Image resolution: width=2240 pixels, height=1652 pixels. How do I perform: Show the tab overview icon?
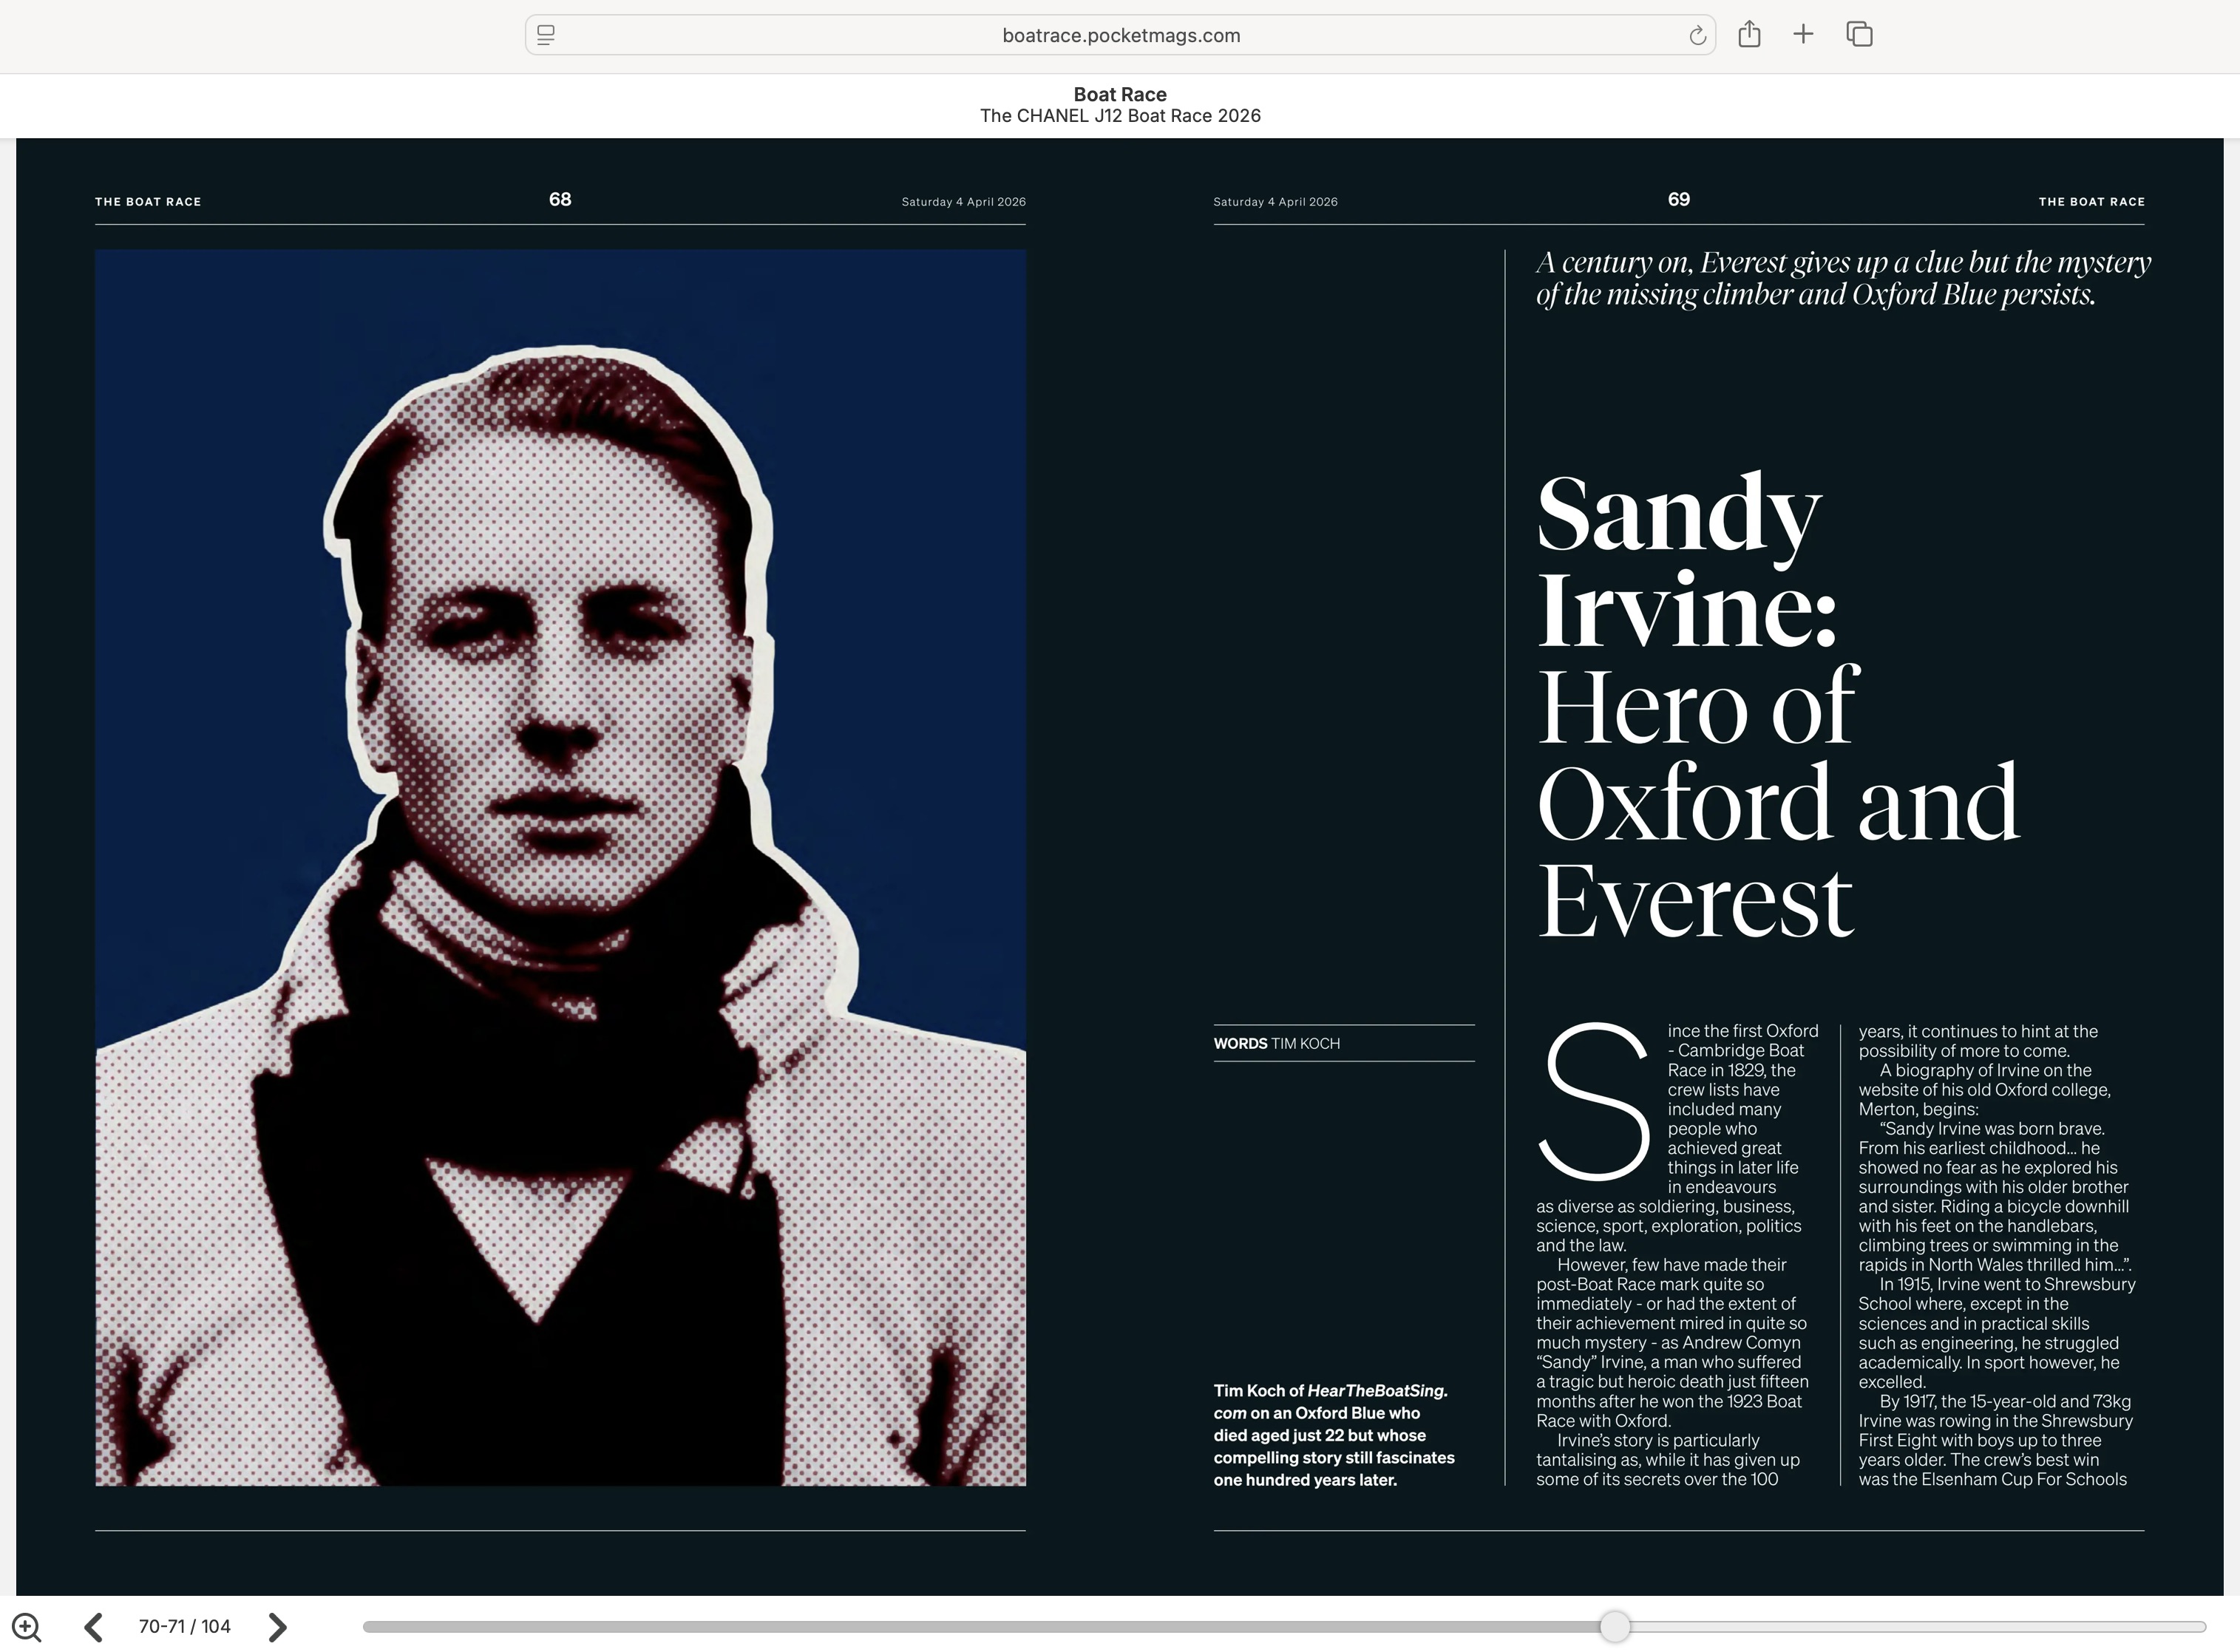pyautogui.click(x=1859, y=35)
